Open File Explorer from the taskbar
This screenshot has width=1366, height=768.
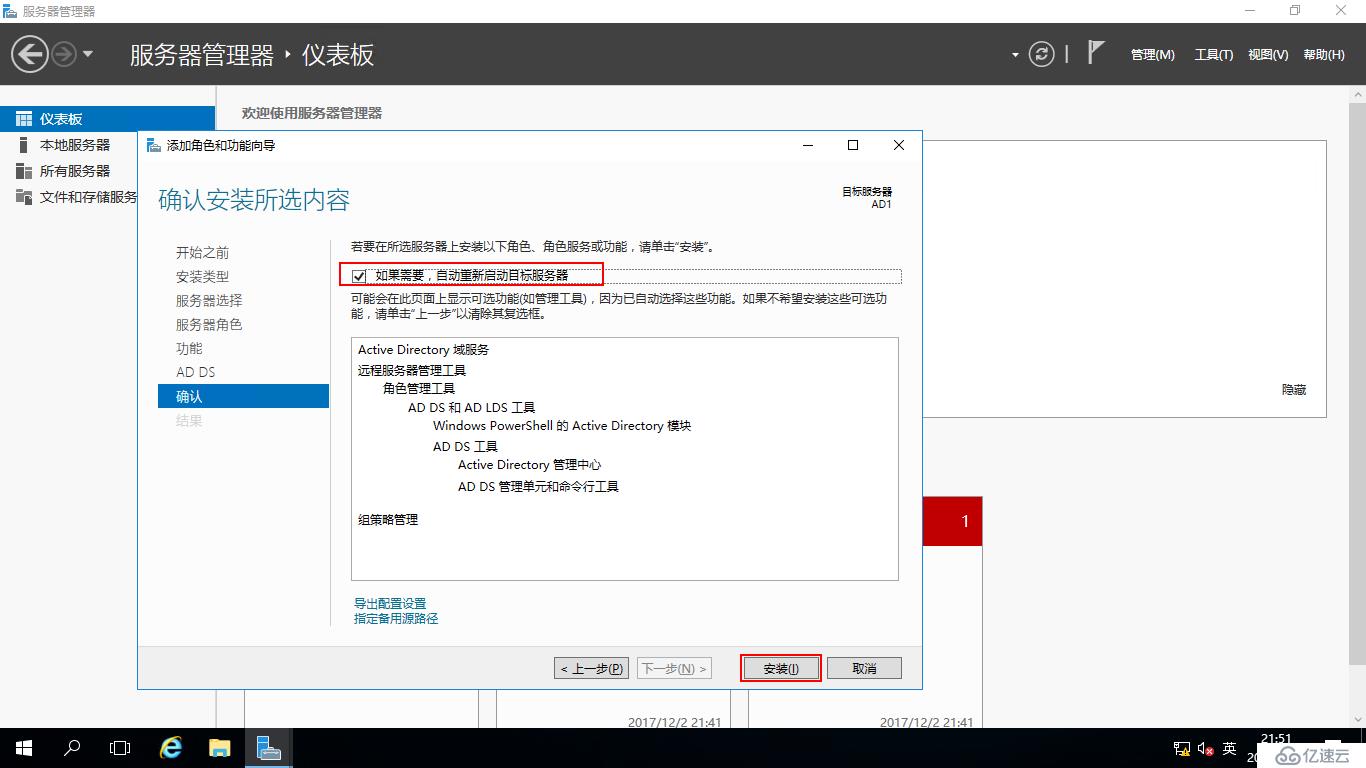coord(219,748)
